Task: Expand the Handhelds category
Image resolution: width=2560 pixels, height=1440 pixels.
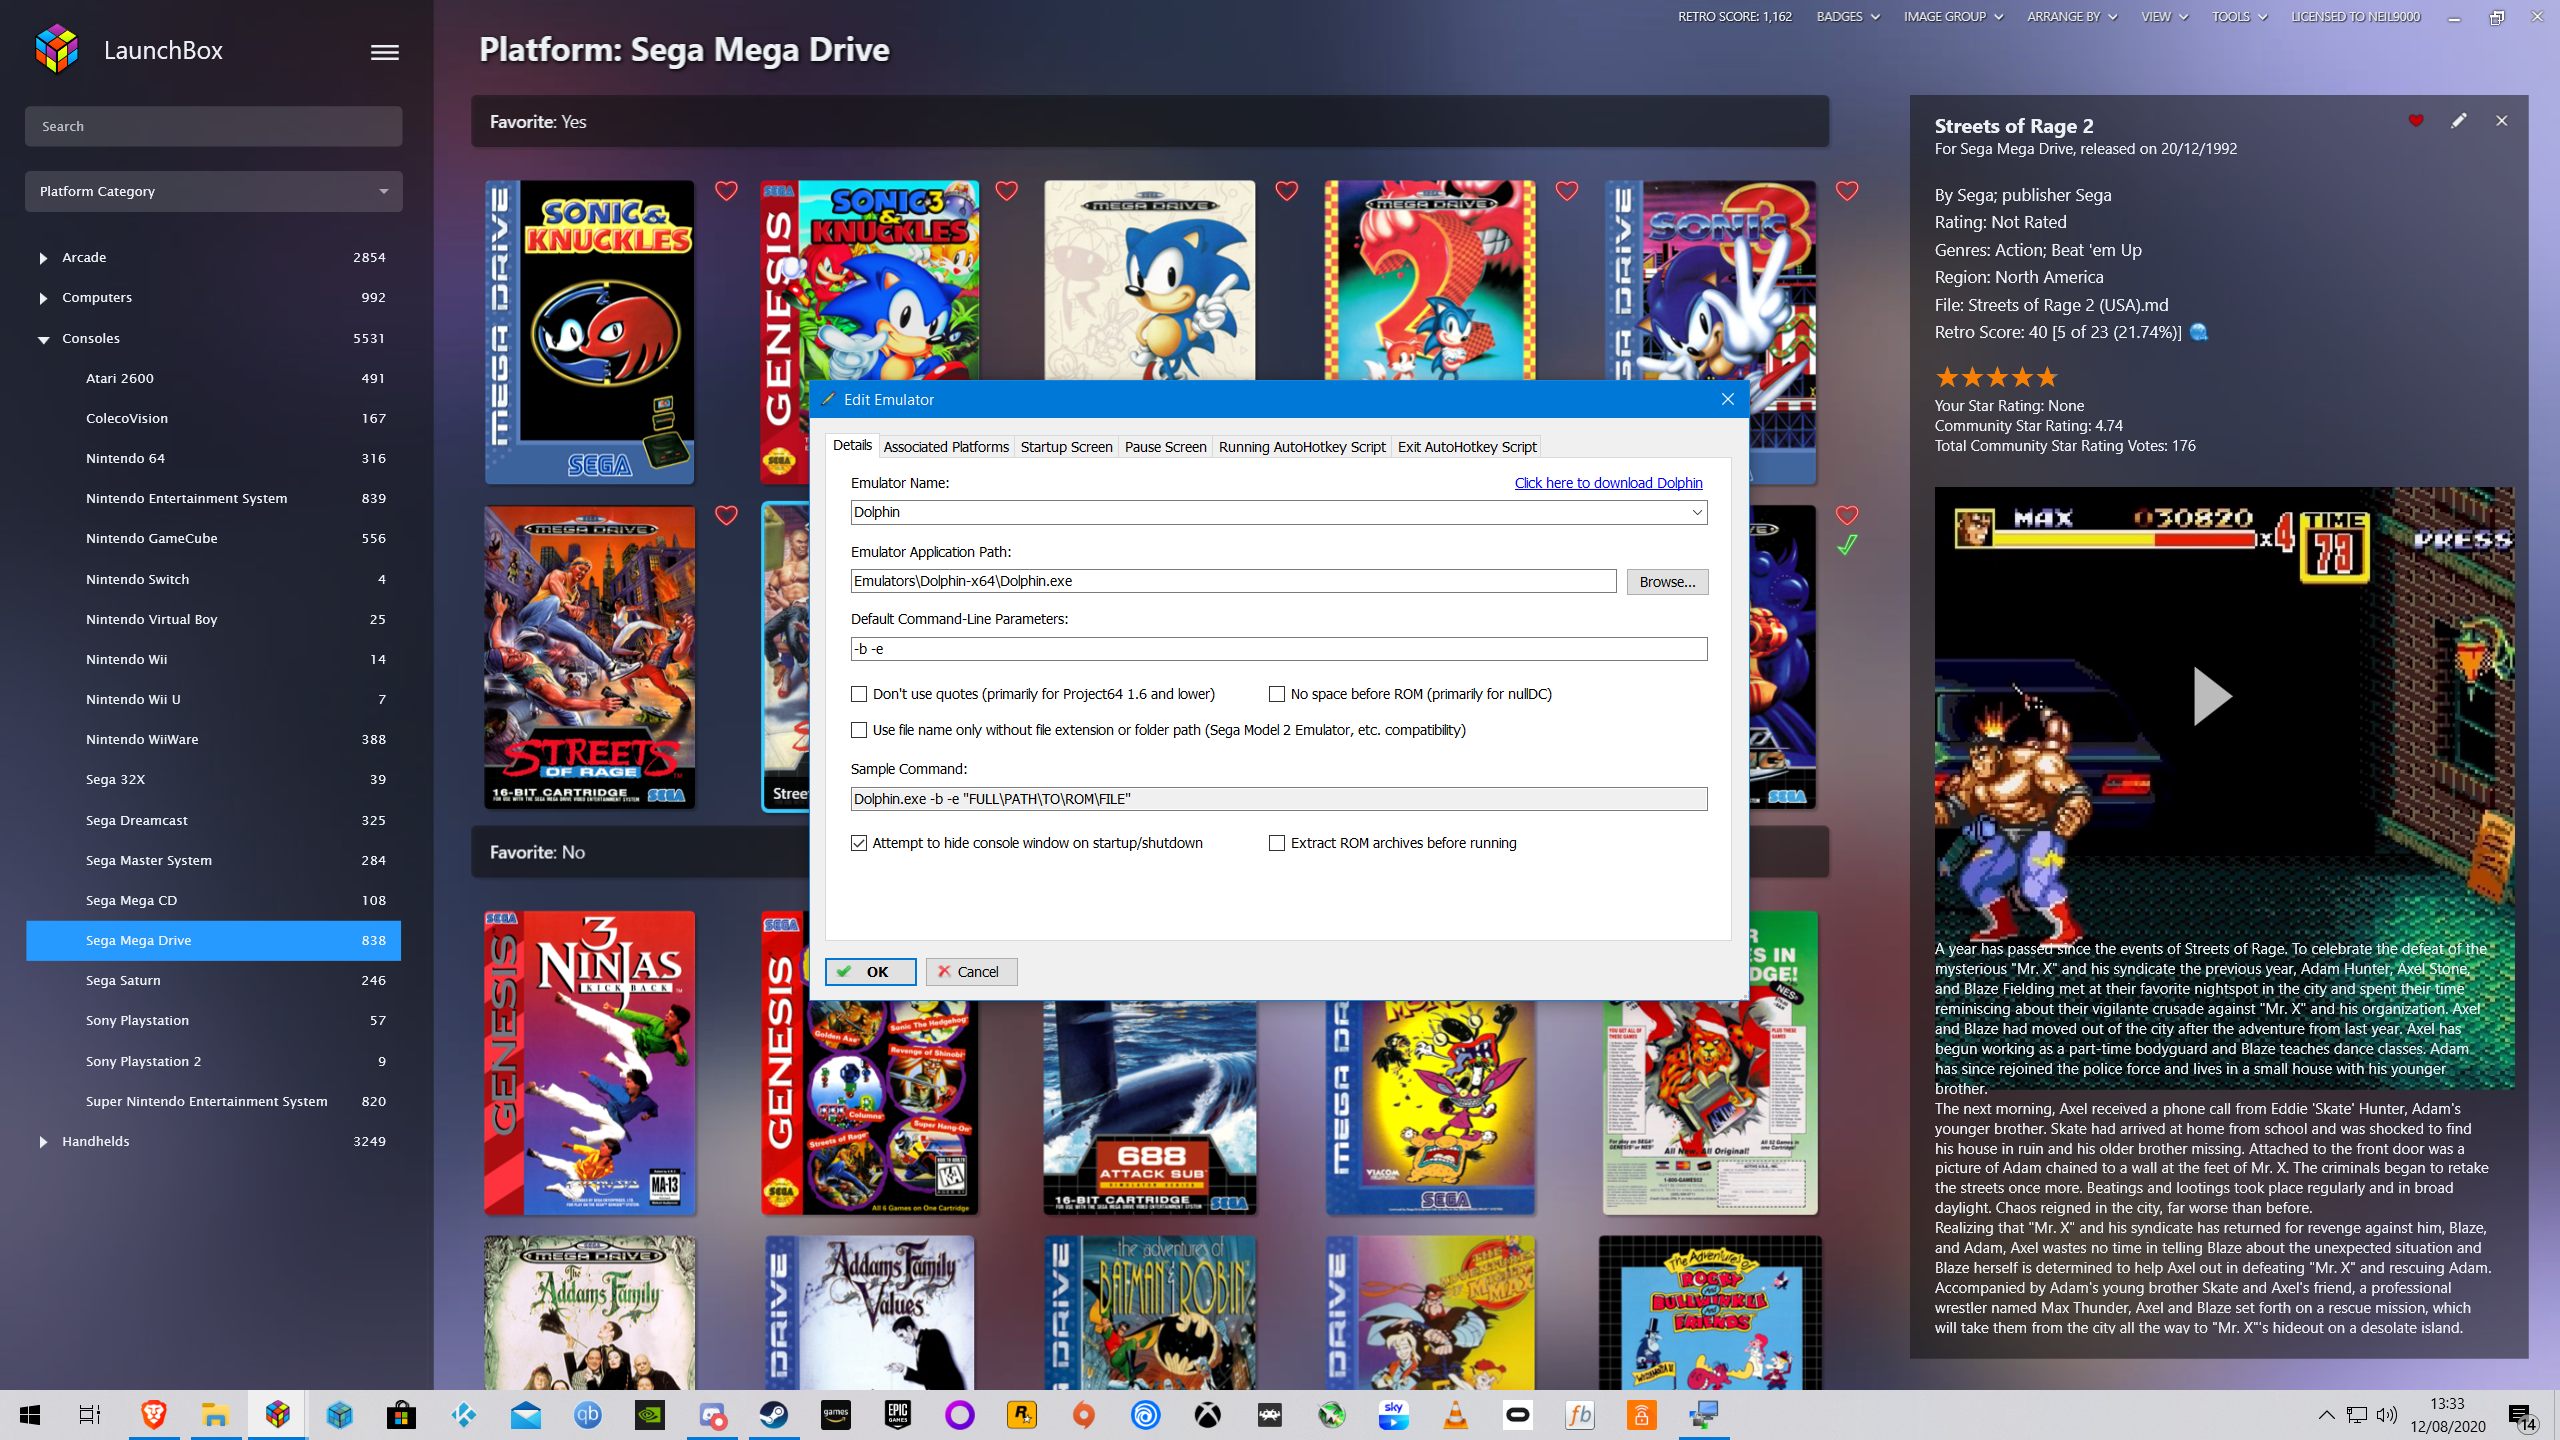Action: pyautogui.click(x=43, y=1142)
